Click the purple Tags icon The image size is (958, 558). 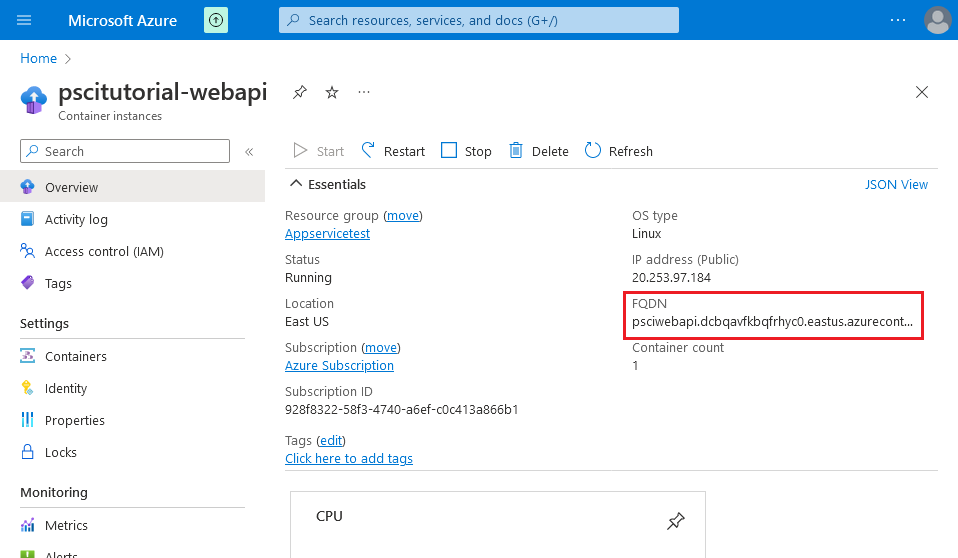pos(27,282)
